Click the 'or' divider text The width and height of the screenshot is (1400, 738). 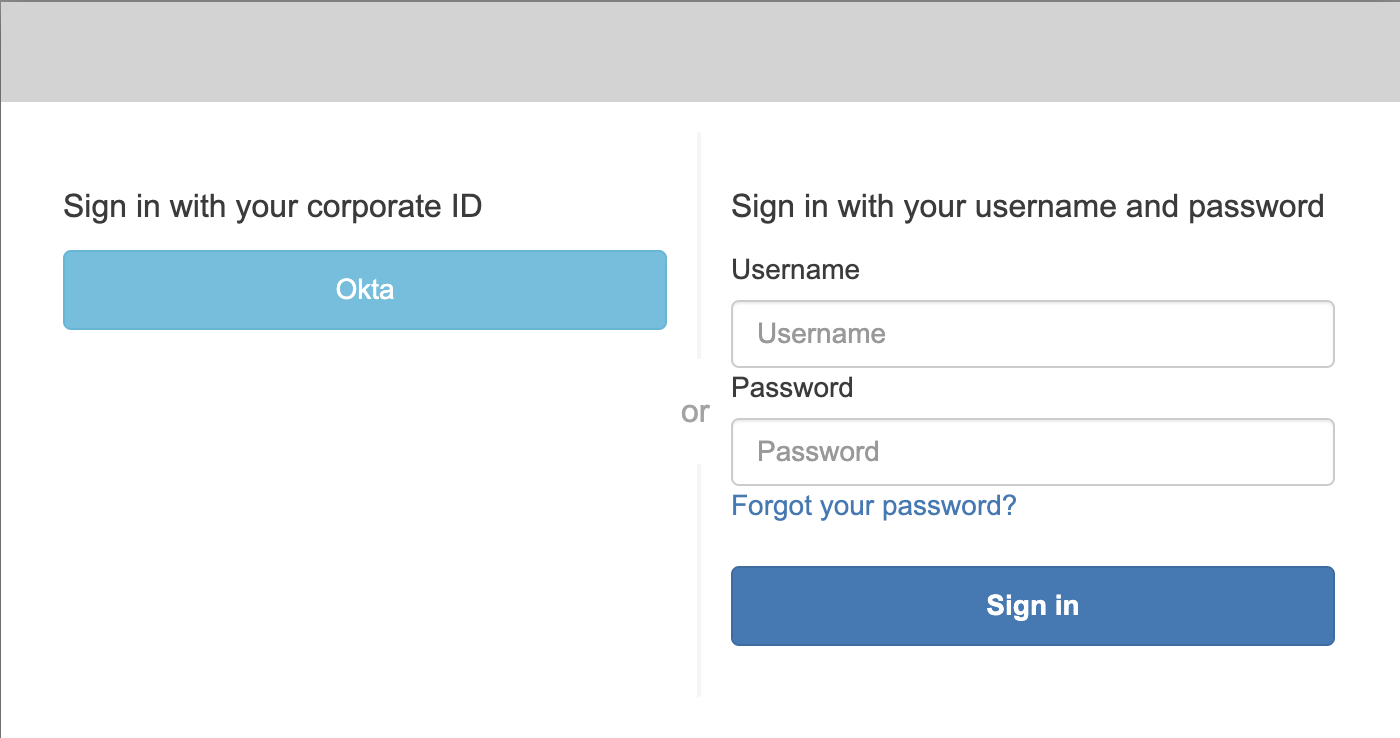pos(695,412)
